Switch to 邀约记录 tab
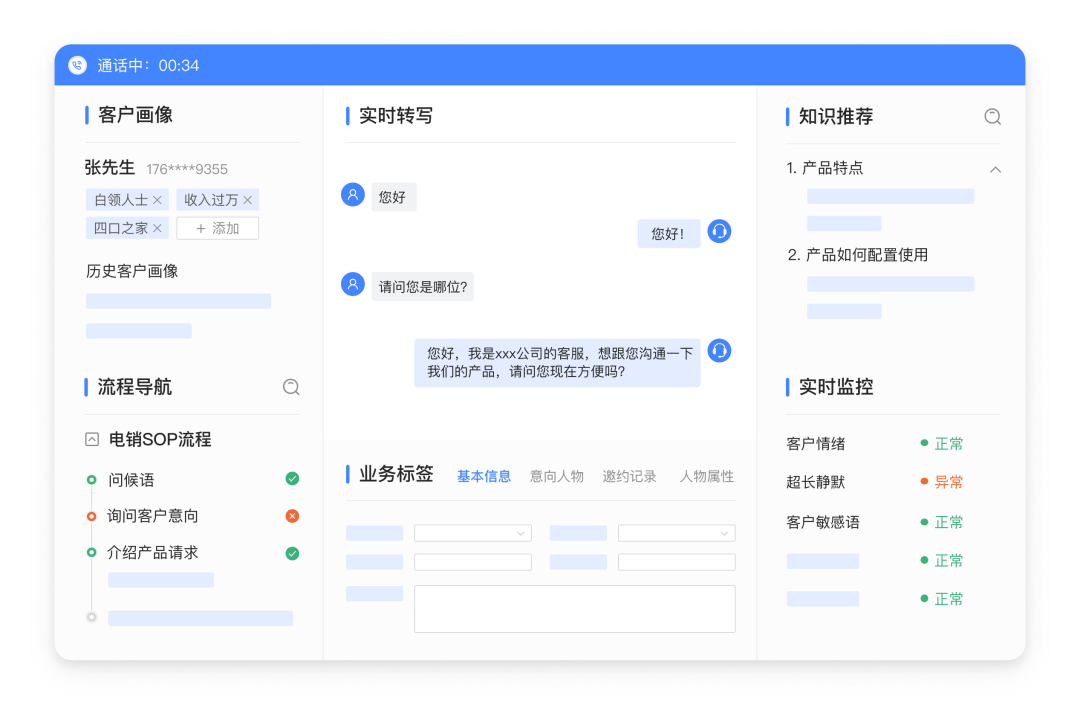Screen dimensions: 1080x725 coord(629,476)
